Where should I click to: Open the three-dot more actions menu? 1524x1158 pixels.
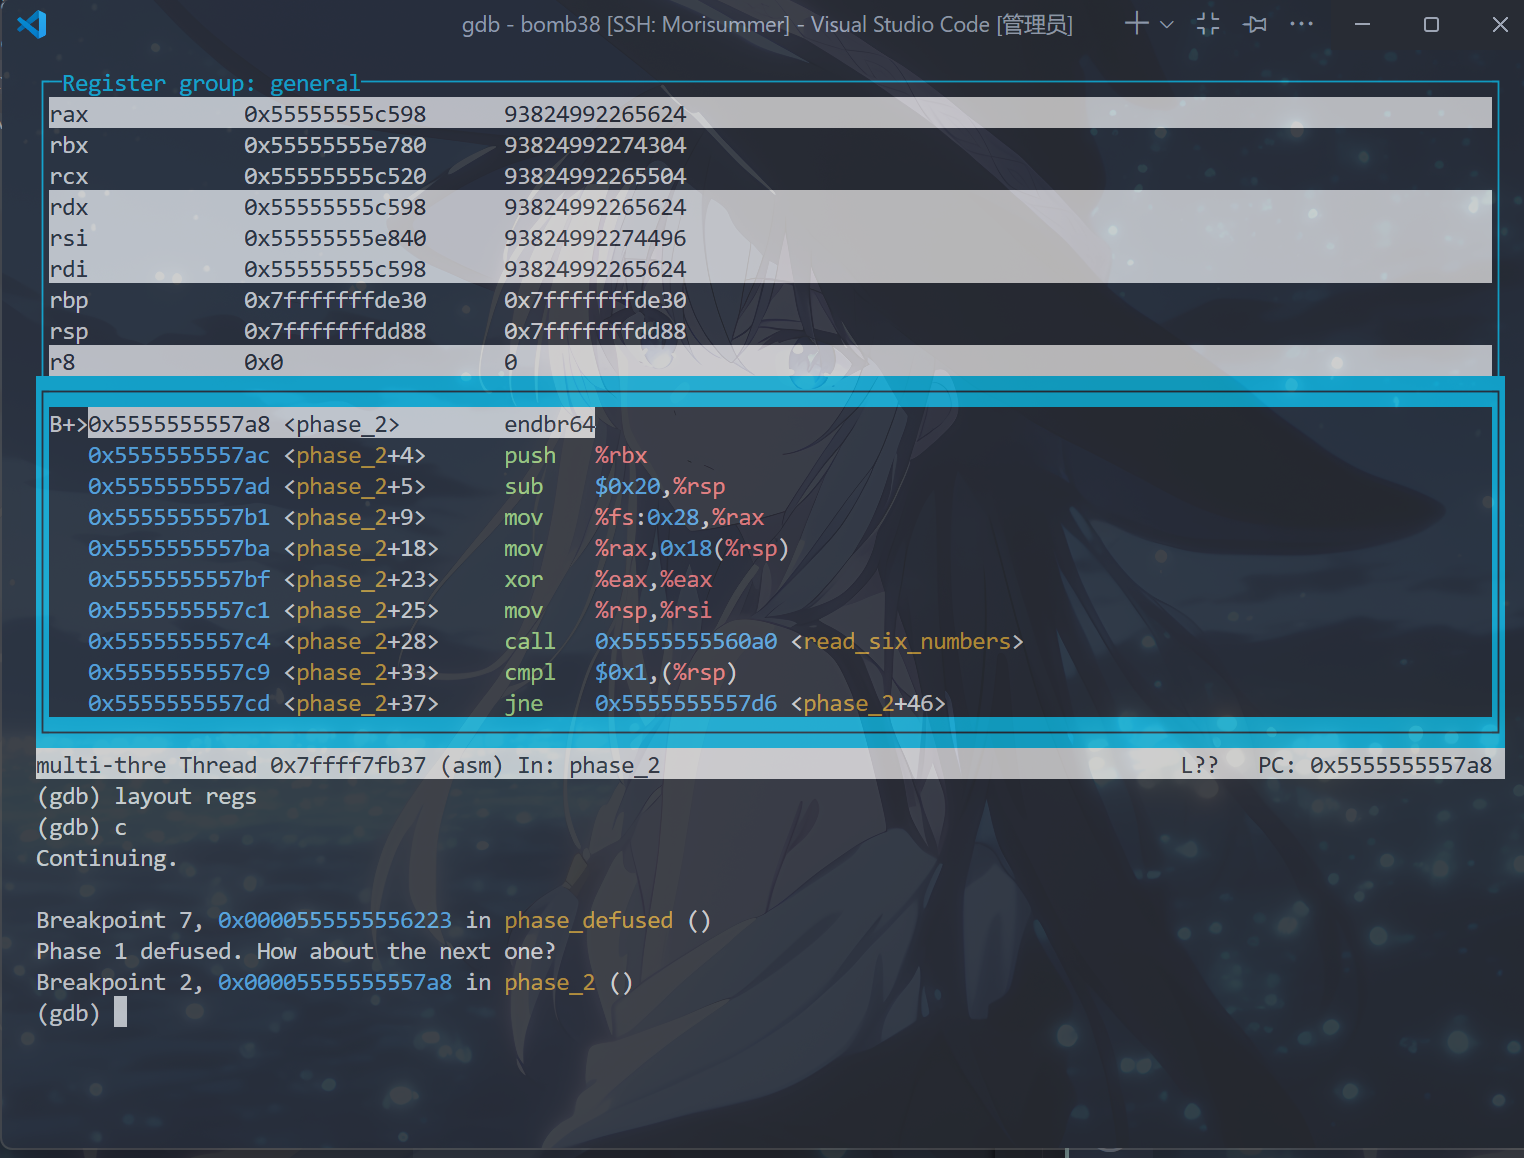(x=1301, y=24)
